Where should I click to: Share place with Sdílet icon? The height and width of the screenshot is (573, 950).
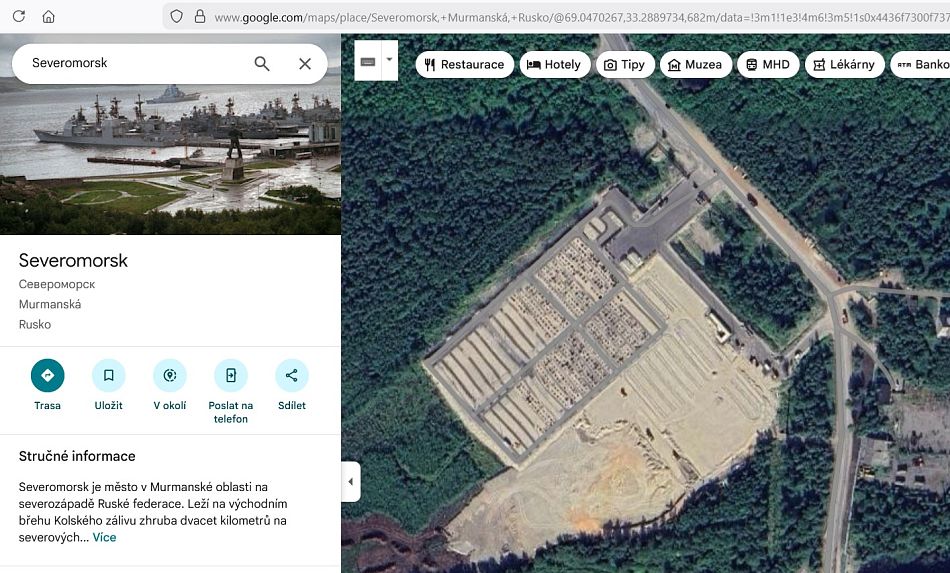pos(292,376)
